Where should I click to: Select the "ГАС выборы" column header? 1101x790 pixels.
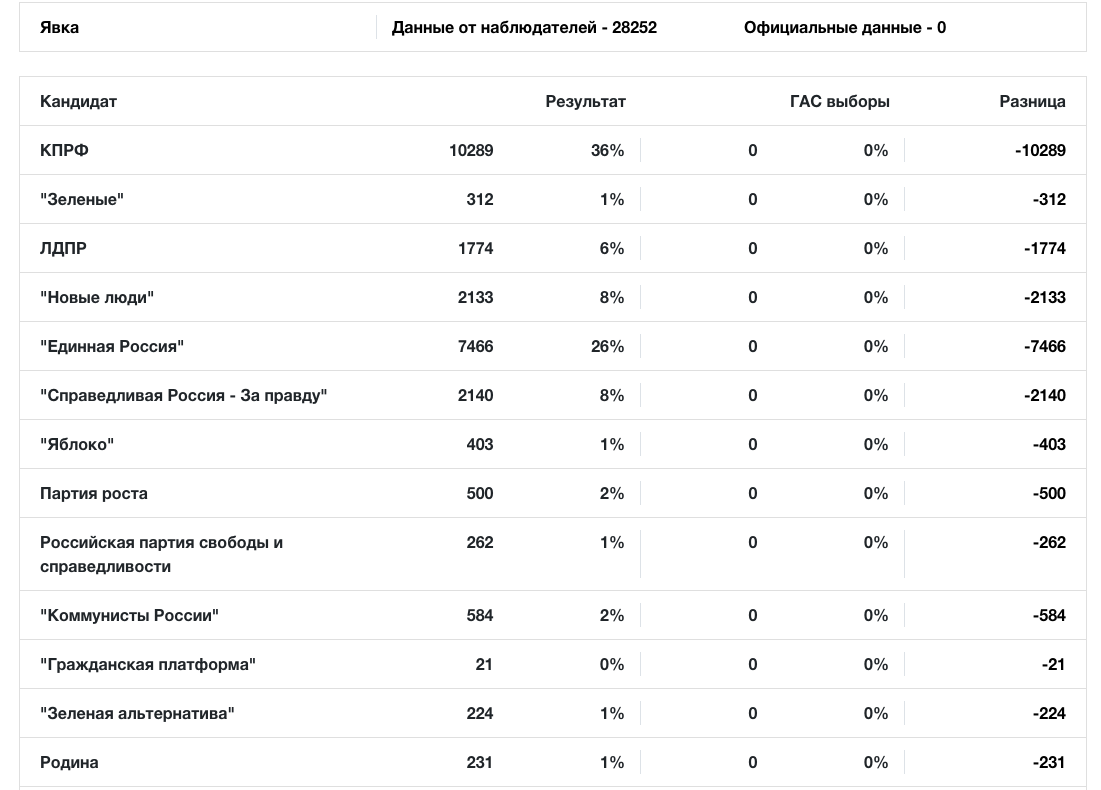coord(839,101)
